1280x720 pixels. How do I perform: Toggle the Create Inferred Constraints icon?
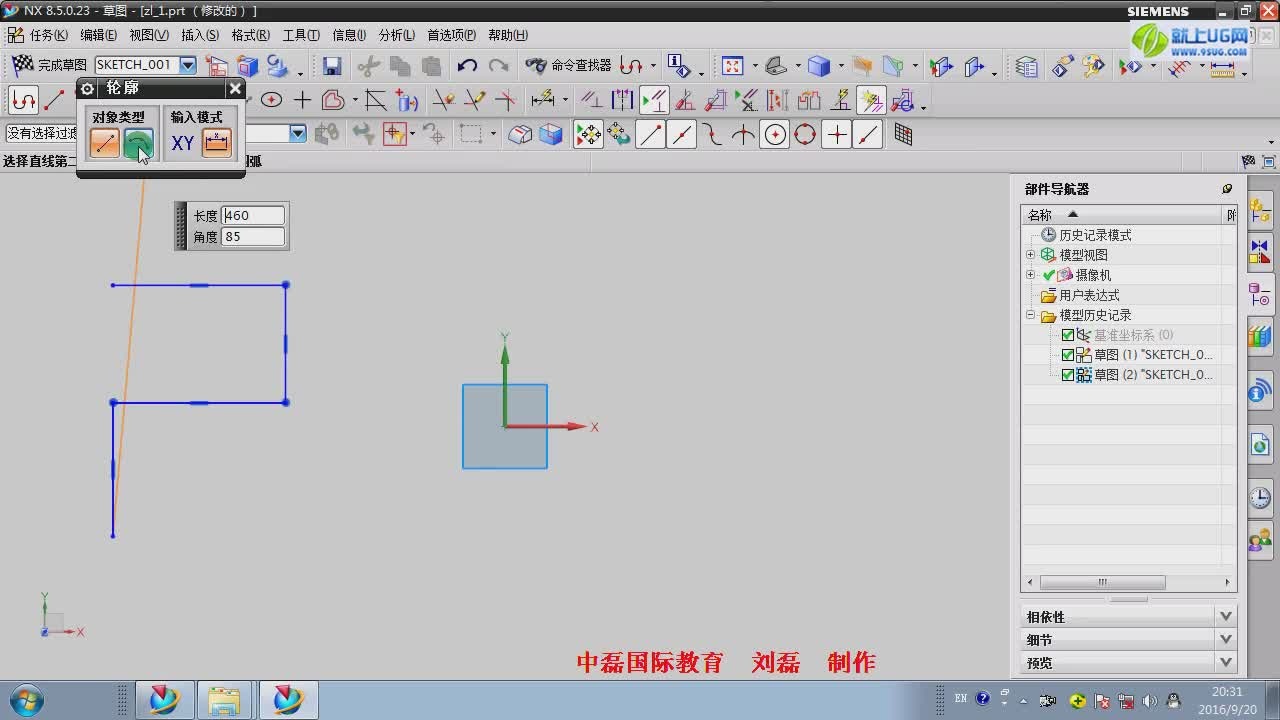coord(871,100)
